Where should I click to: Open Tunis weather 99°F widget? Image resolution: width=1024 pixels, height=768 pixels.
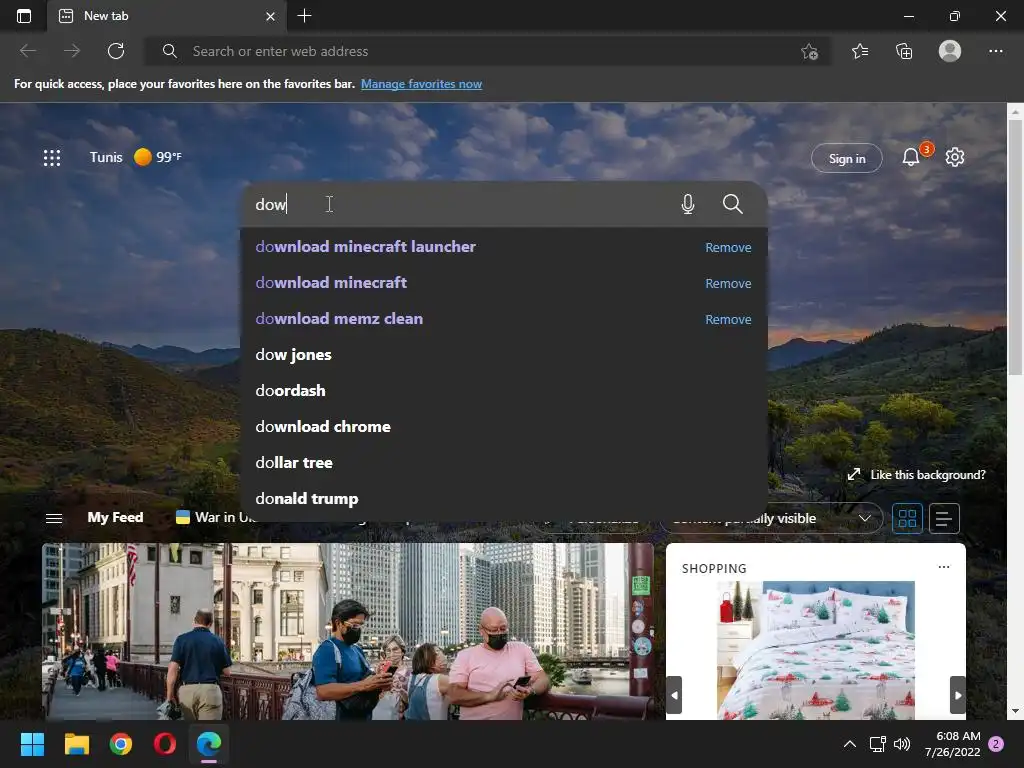tap(135, 157)
